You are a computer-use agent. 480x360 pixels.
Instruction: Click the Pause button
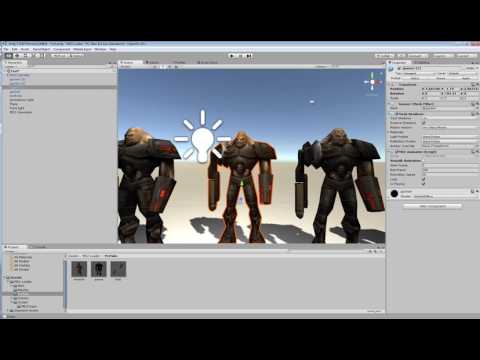[241, 56]
